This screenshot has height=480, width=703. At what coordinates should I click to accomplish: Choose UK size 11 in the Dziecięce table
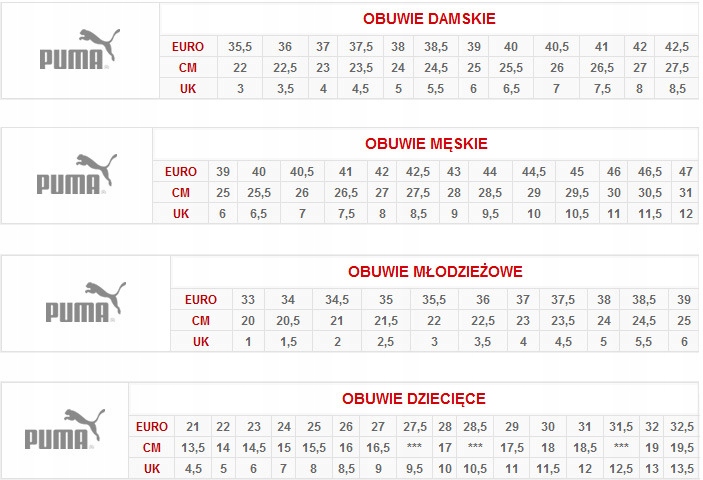click(512, 469)
